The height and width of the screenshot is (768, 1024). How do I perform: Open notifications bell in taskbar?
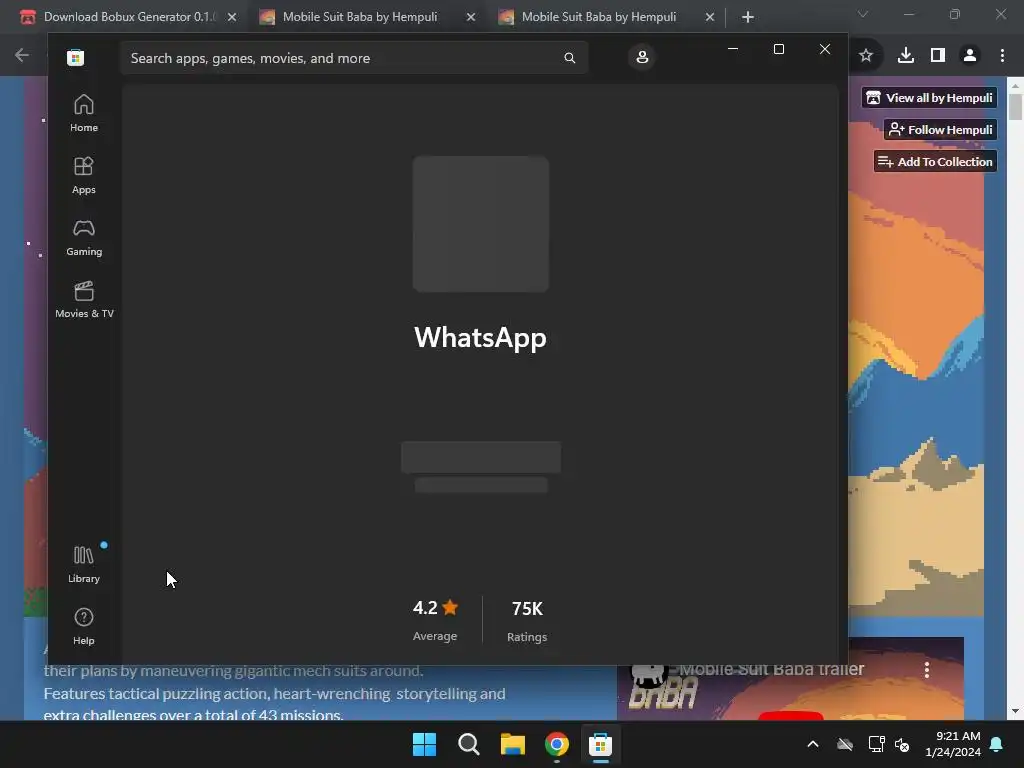point(997,744)
